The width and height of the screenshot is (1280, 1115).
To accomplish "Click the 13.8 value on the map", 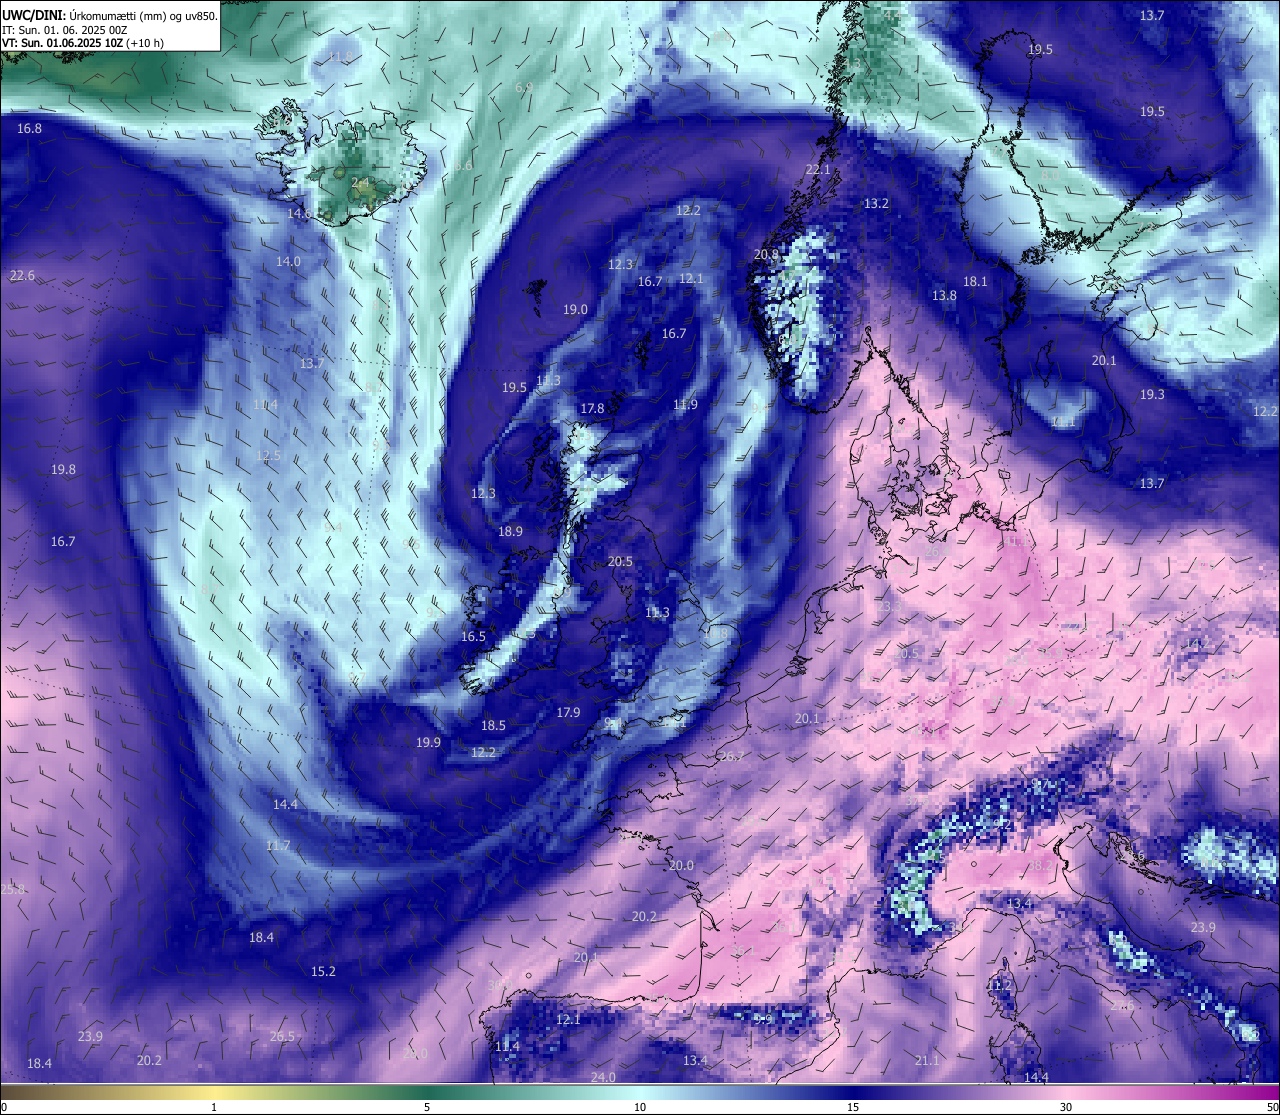I will coord(944,295).
